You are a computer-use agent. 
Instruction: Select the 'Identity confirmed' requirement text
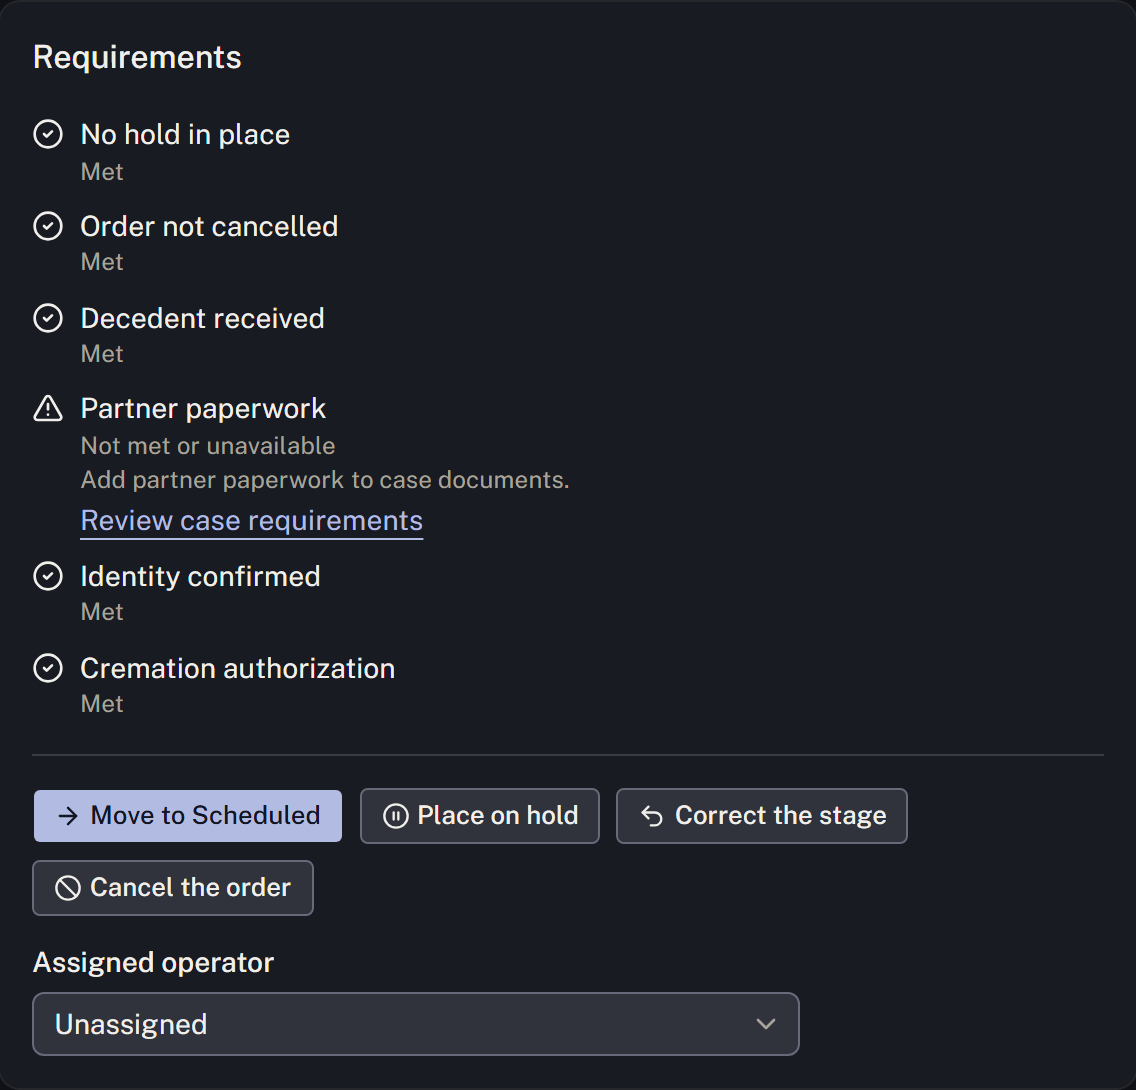coord(200,577)
